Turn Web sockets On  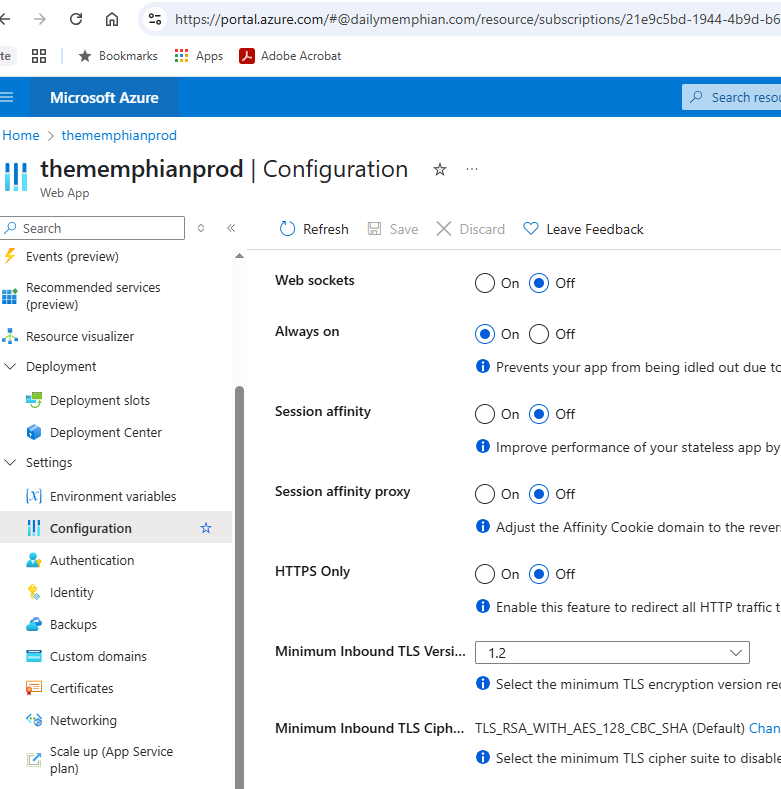[x=485, y=283]
